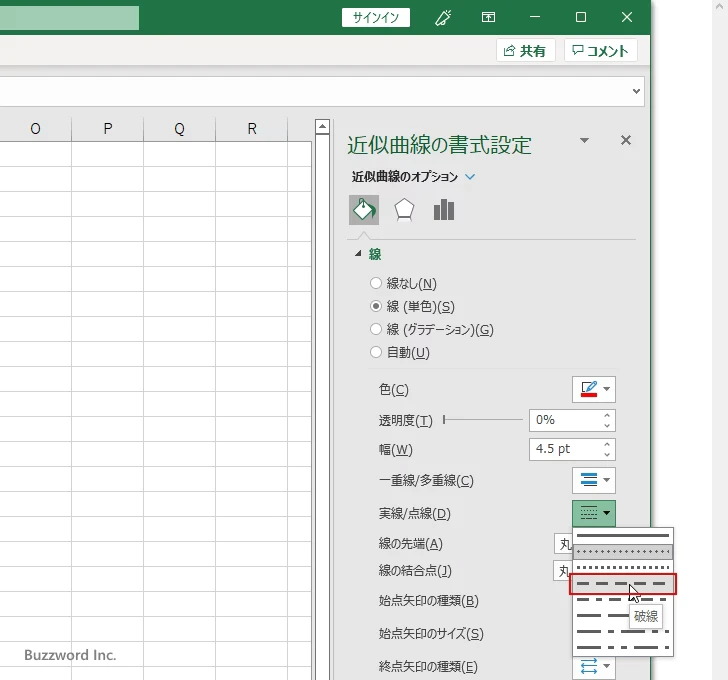Increase the 幅(W) width value
The image size is (728, 680).
pyautogui.click(x=607, y=444)
